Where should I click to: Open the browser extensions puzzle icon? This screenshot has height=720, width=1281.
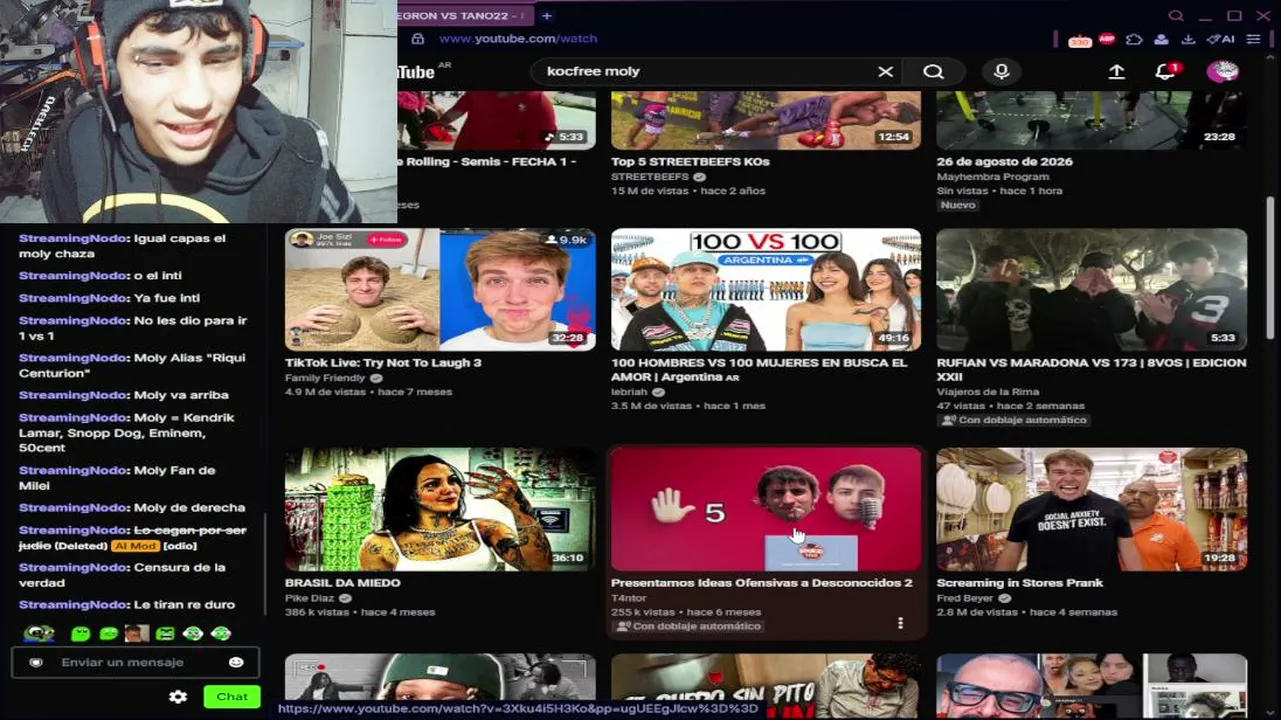[1134, 39]
